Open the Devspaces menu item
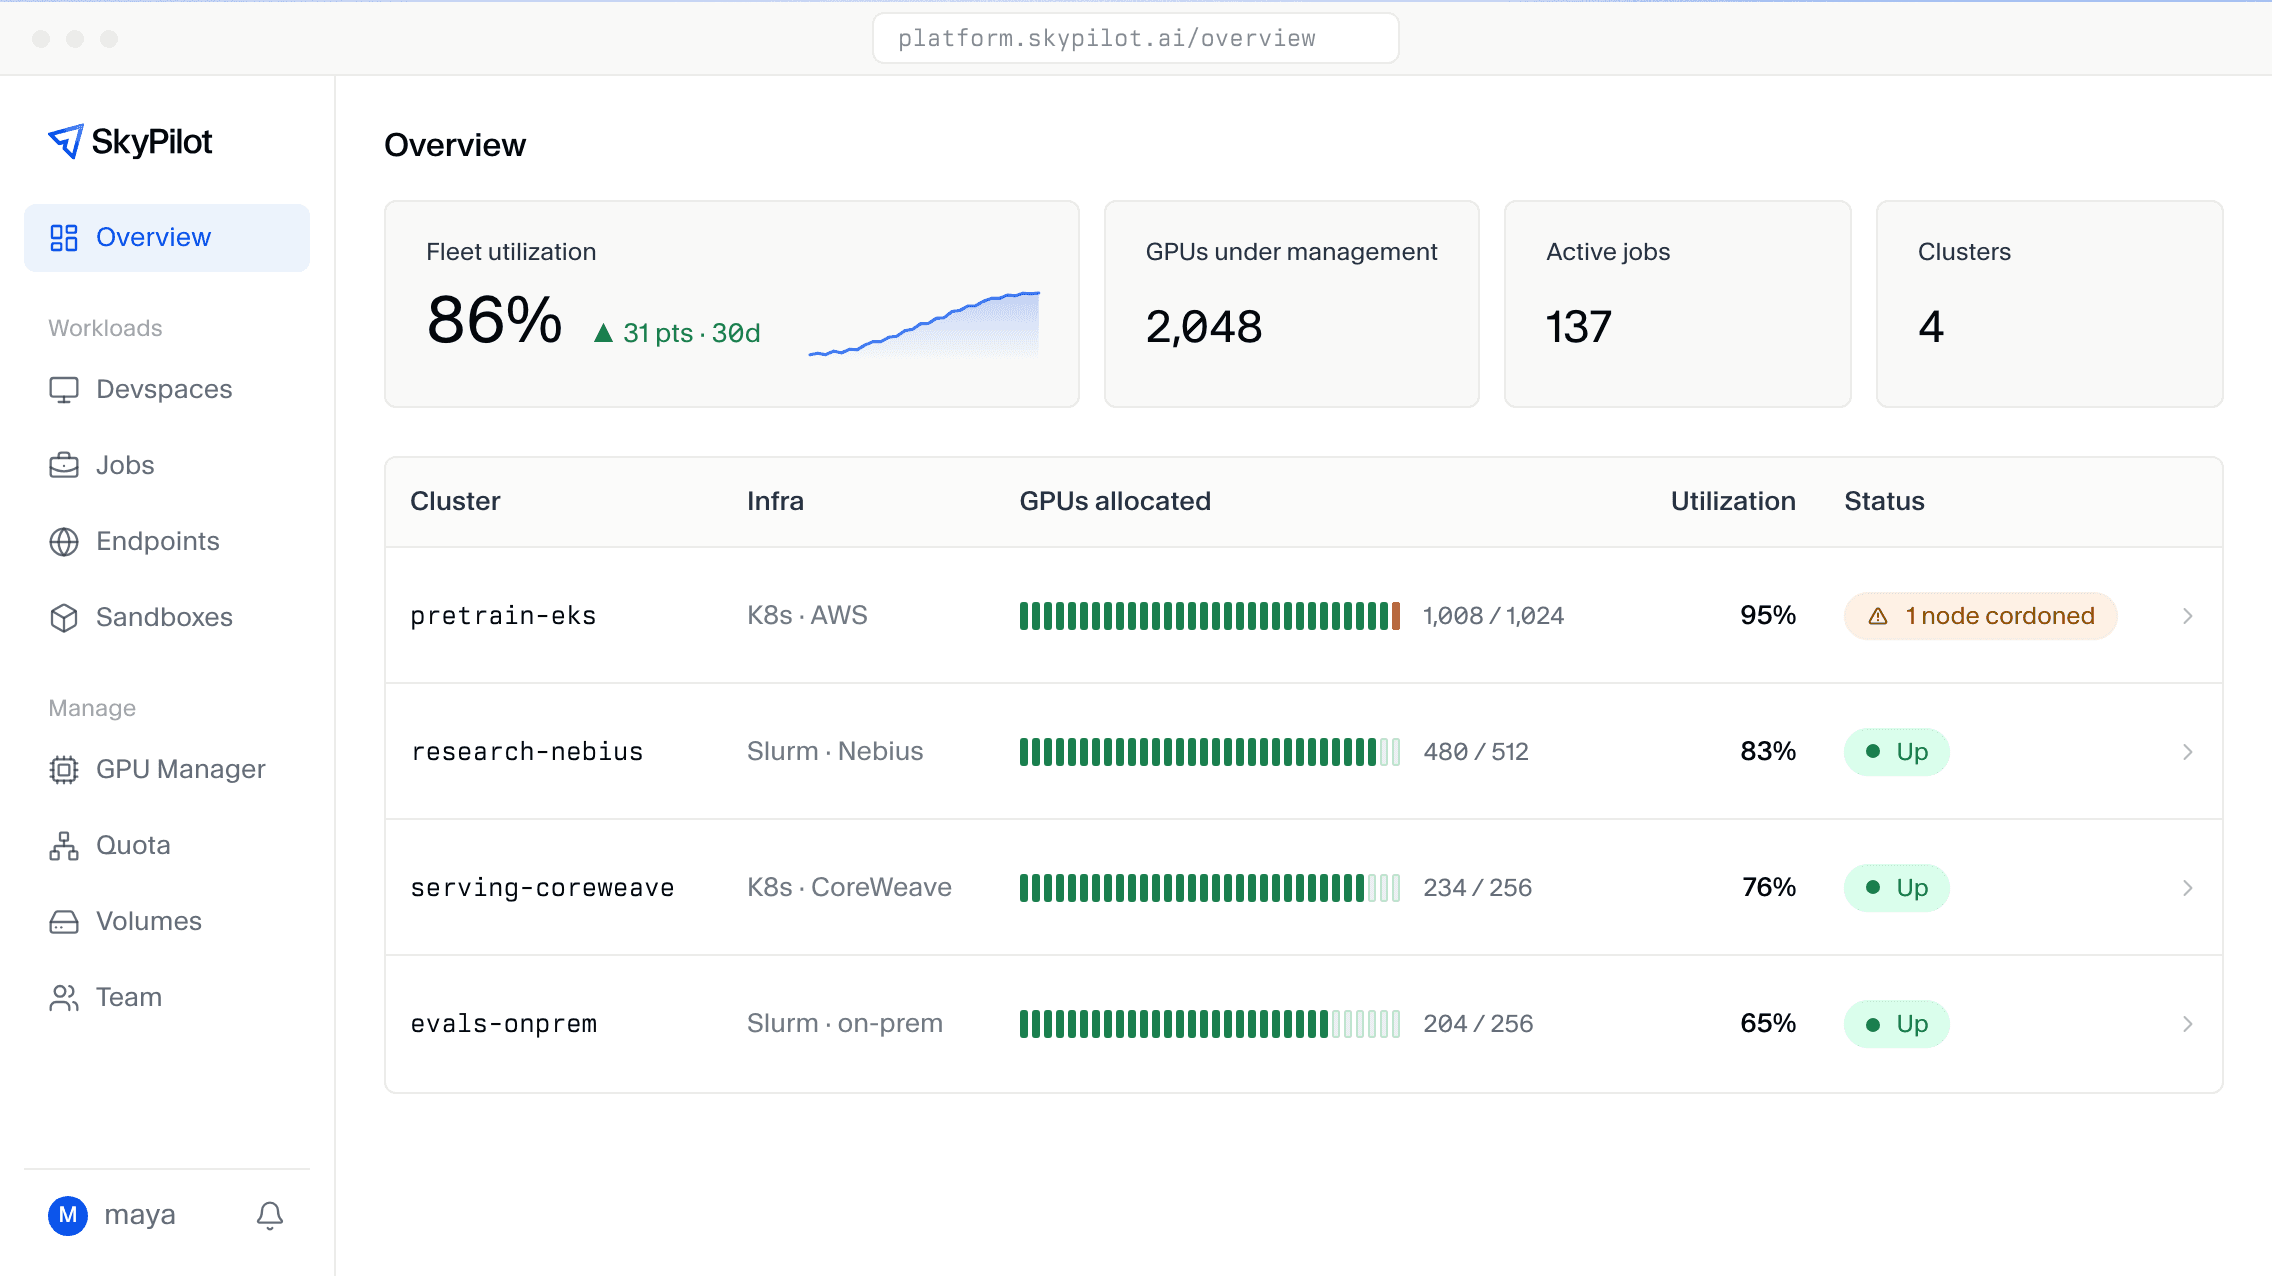The image size is (2272, 1276). click(167, 389)
